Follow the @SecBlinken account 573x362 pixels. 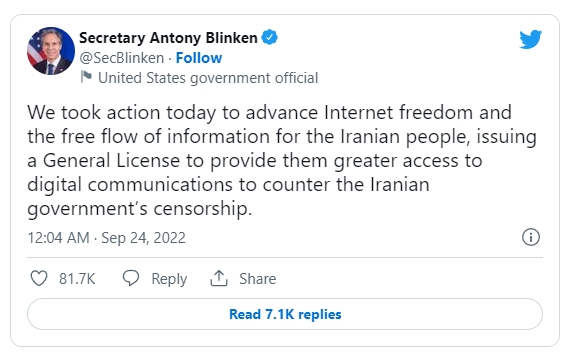click(x=199, y=58)
